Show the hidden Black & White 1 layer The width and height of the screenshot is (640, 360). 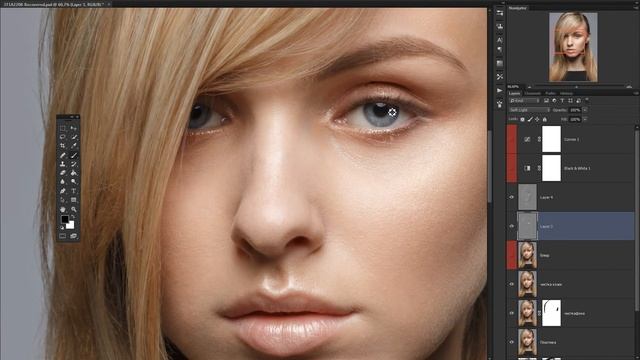pos(512,168)
